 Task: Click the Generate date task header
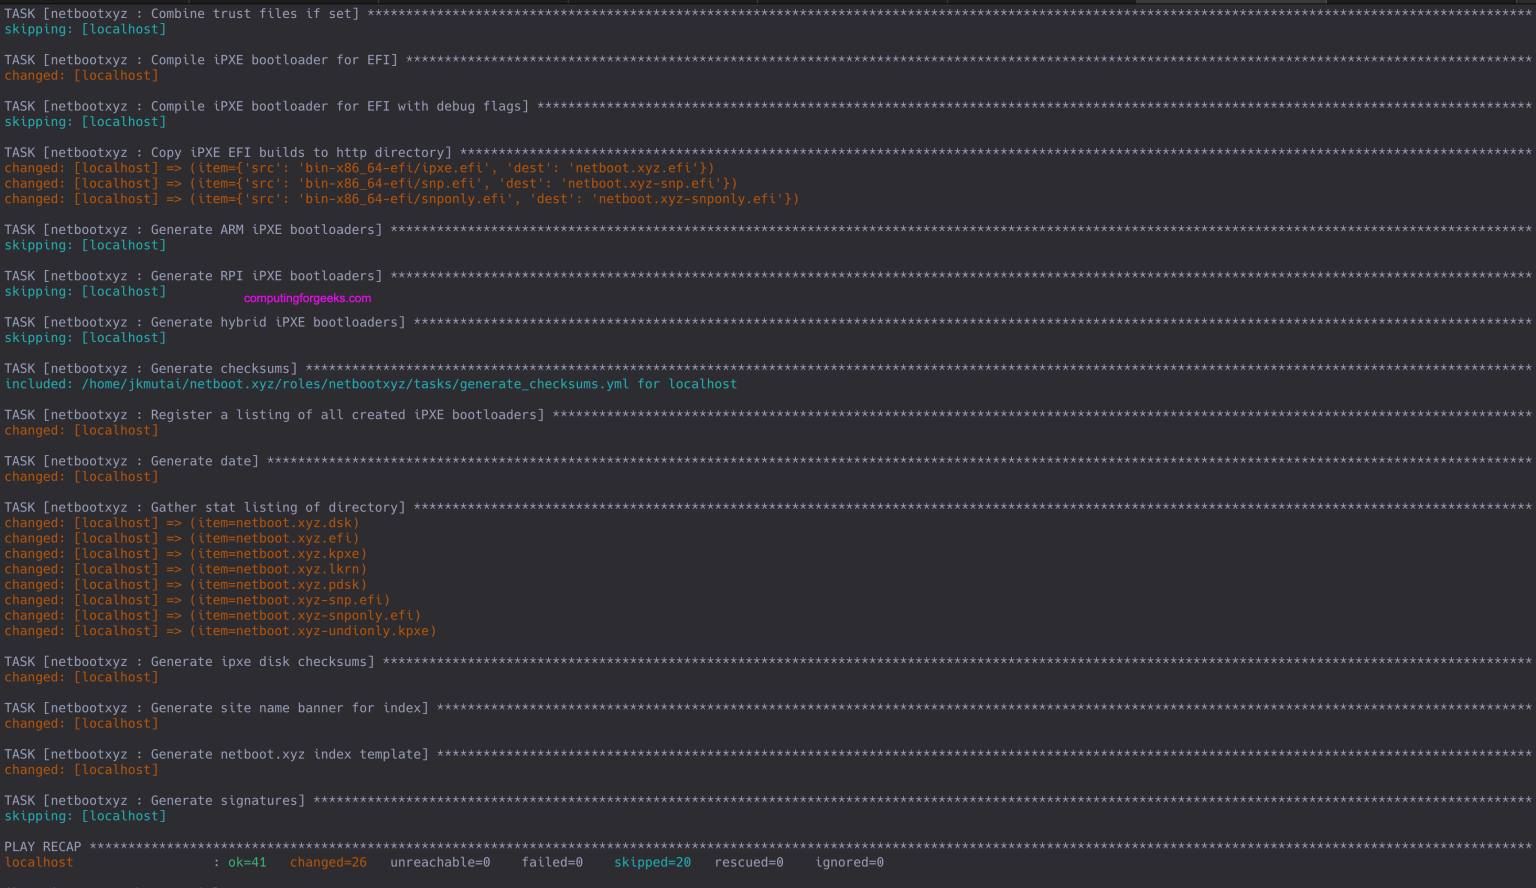[x=130, y=460]
